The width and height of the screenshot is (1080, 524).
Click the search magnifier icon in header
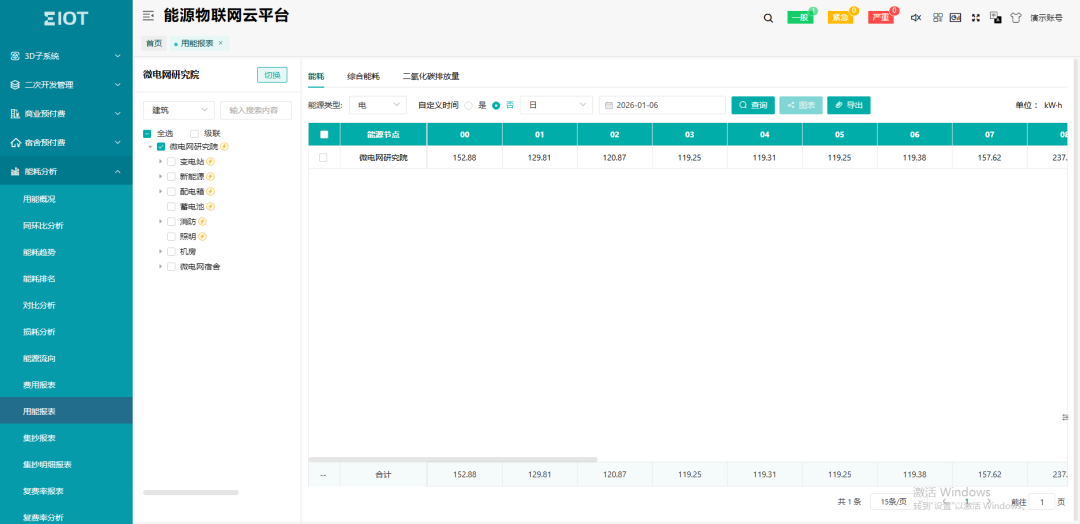tap(768, 18)
